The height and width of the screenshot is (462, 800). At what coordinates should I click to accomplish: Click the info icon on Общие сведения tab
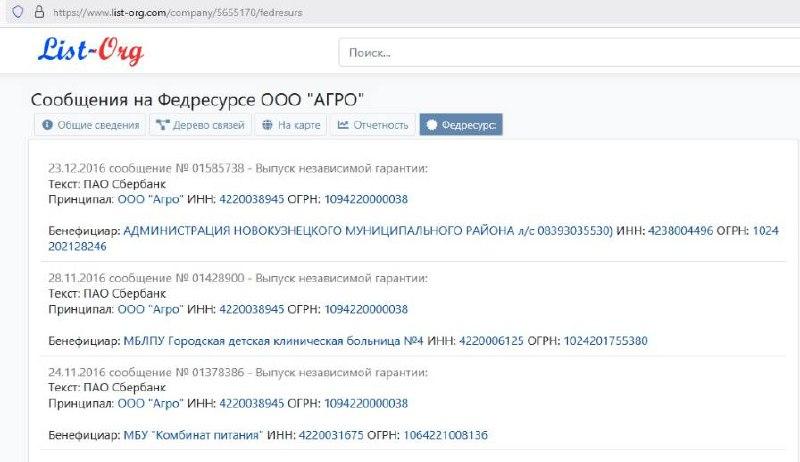click(47, 125)
